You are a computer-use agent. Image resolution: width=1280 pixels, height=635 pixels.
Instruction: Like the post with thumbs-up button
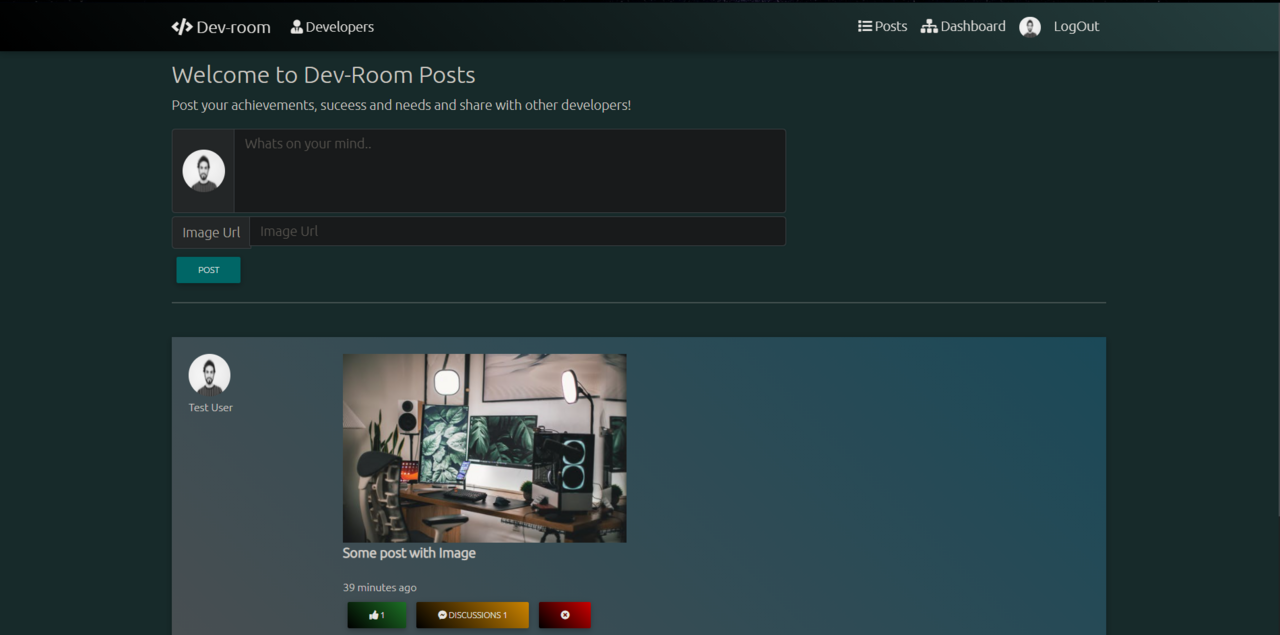(377, 615)
